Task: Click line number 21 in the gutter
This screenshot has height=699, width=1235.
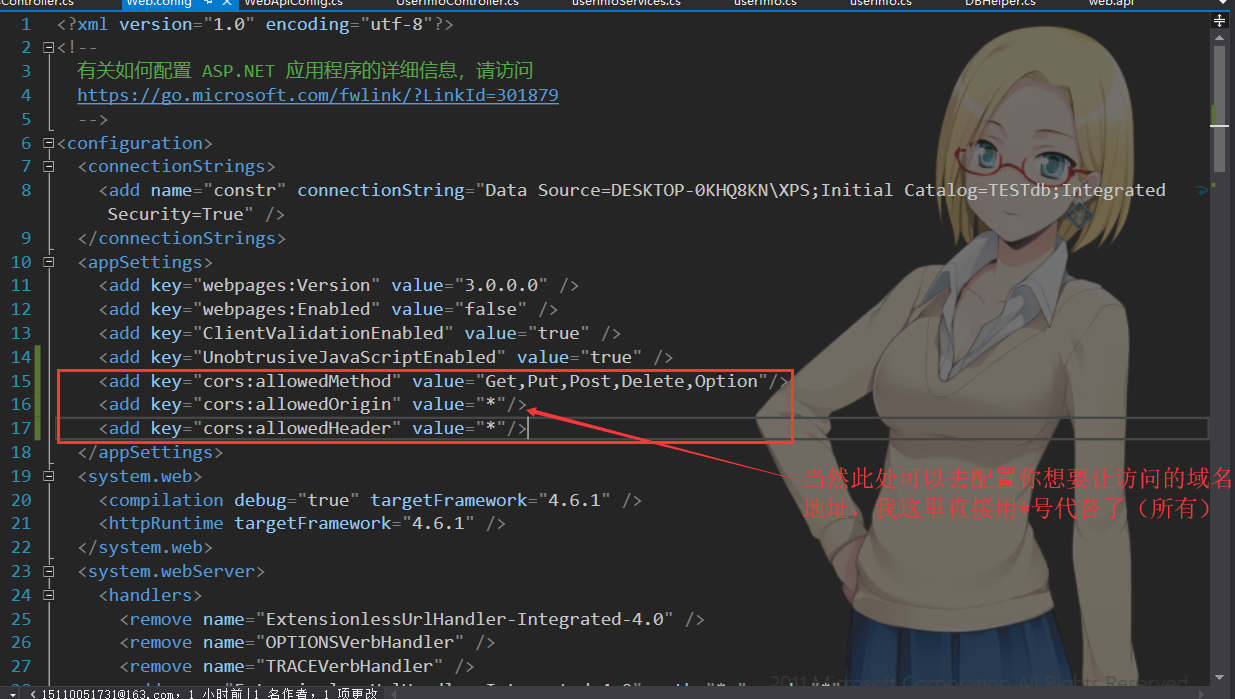Action: 21,523
